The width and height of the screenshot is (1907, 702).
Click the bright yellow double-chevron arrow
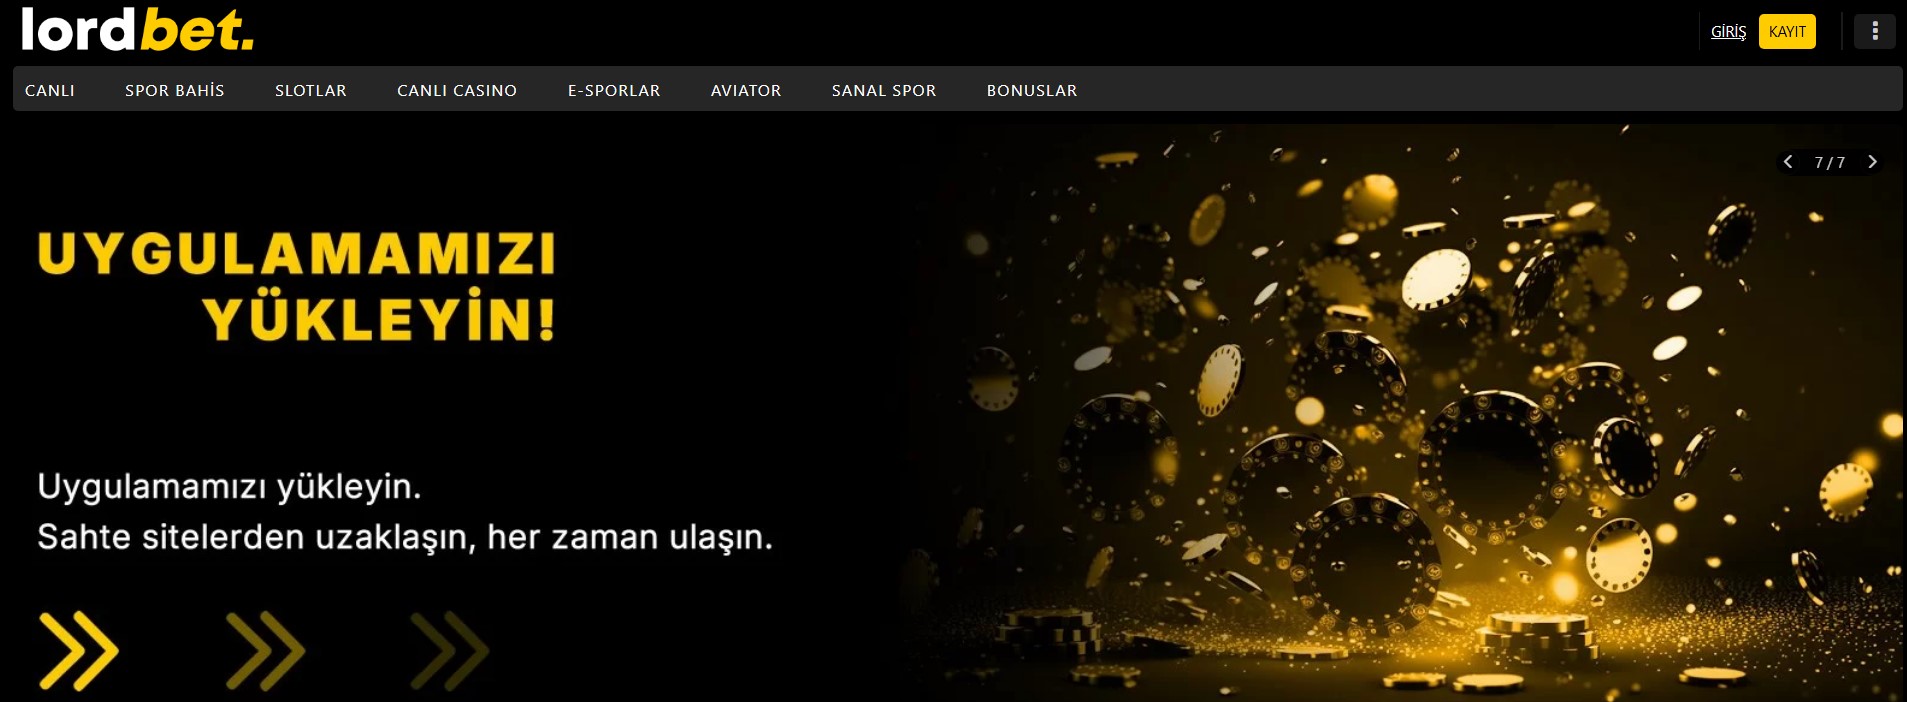pyautogui.click(x=79, y=651)
